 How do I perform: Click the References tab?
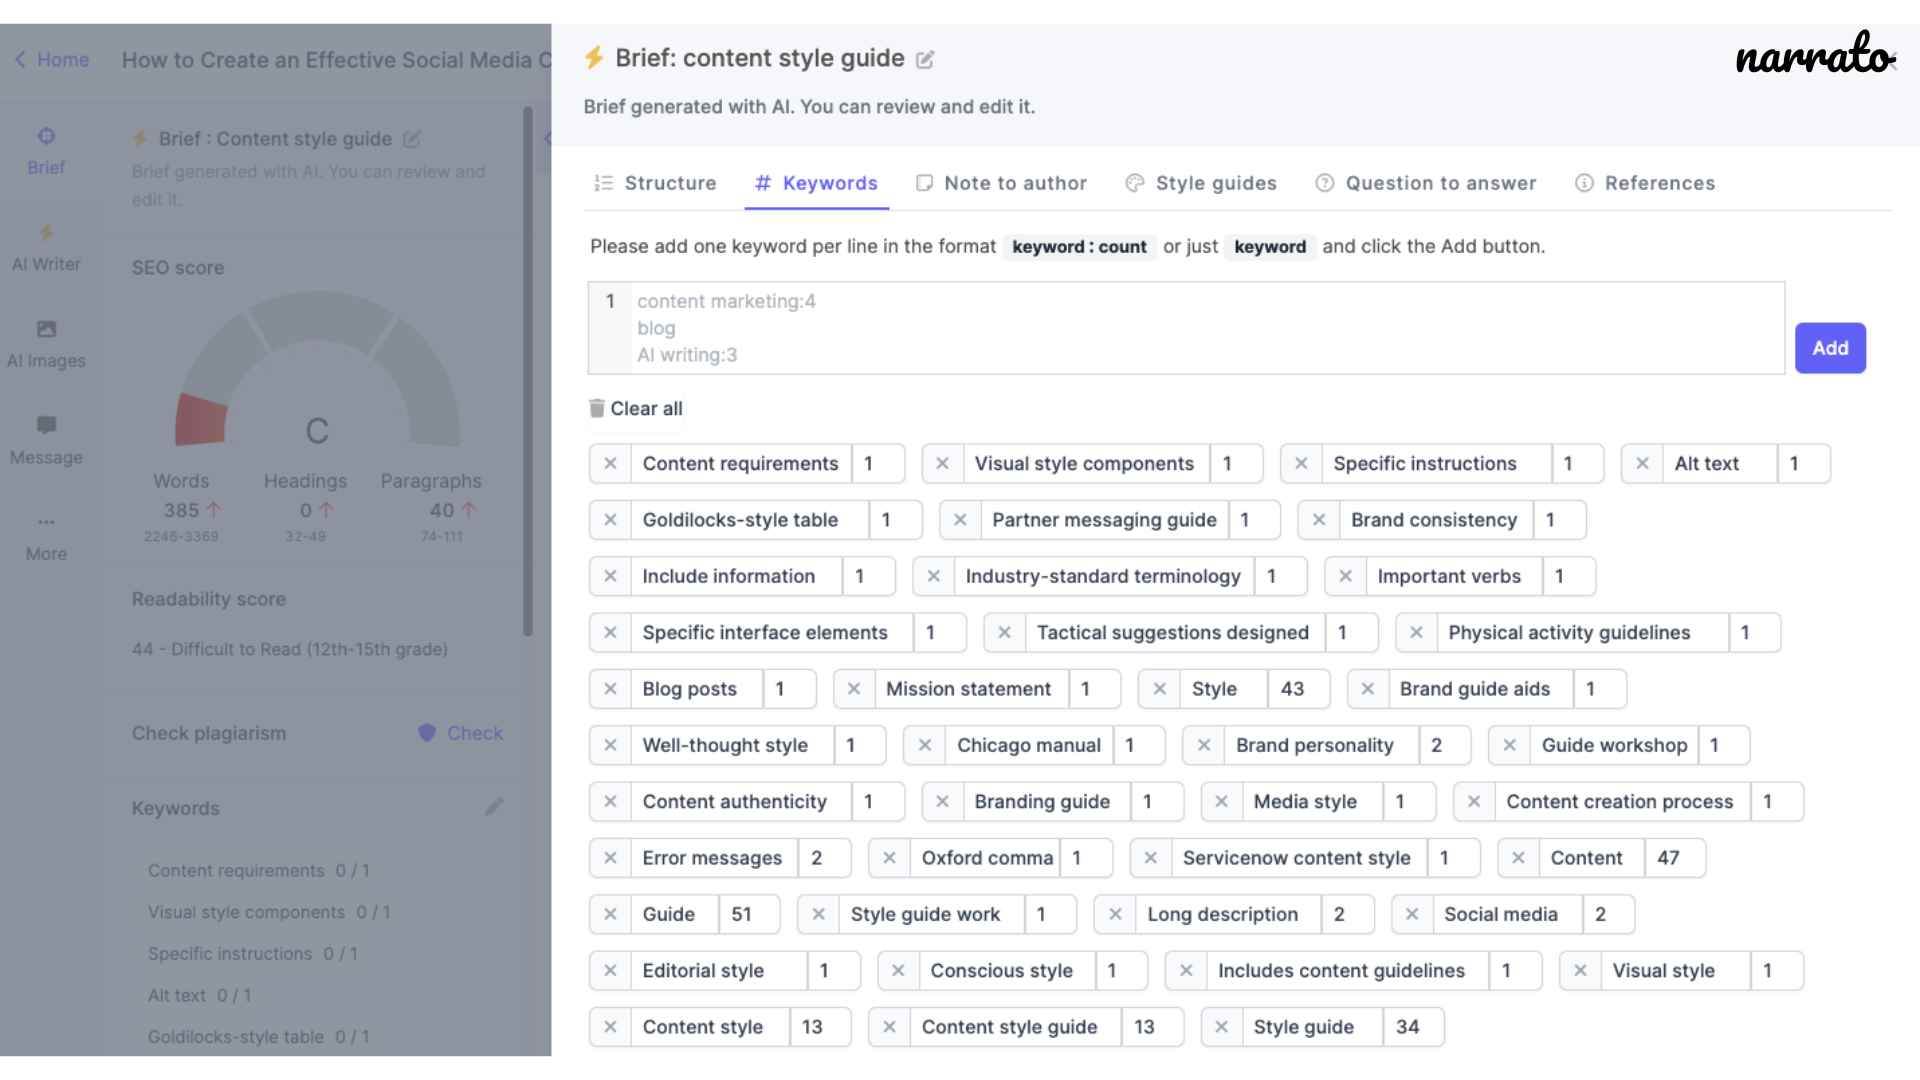click(1659, 182)
